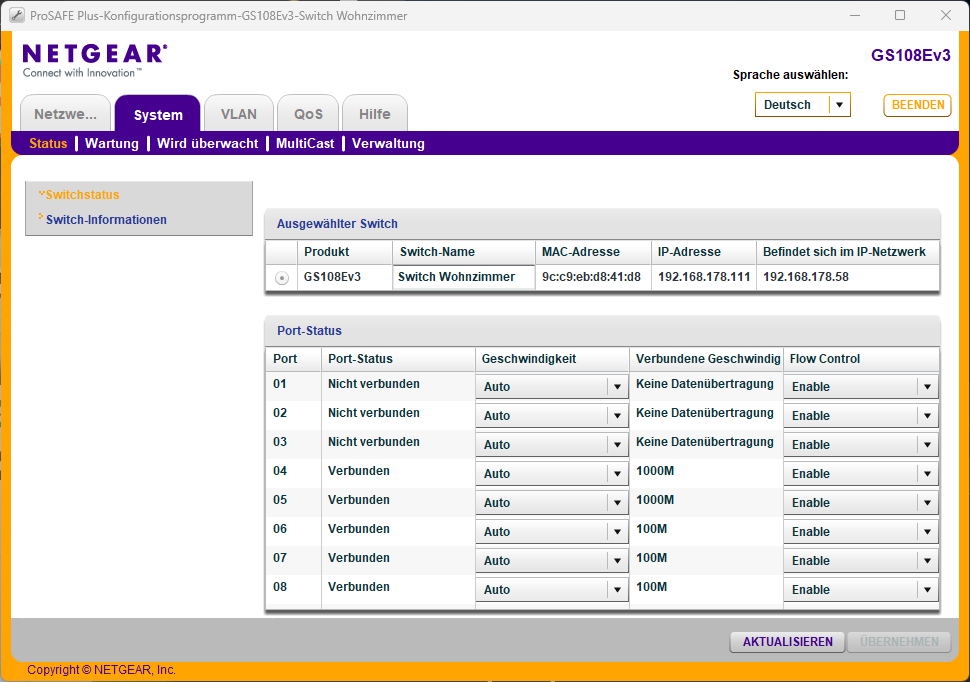The width and height of the screenshot is (970, 682).
Task: Open the MultiCast submenu
Action: coord(305,144)
